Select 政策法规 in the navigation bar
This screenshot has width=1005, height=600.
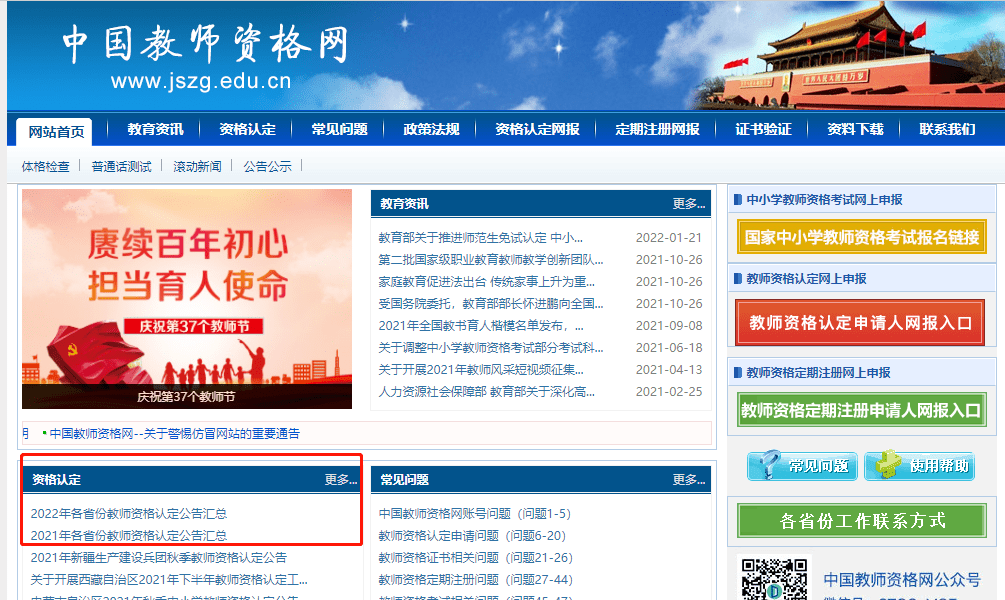[x=431, y=129]
